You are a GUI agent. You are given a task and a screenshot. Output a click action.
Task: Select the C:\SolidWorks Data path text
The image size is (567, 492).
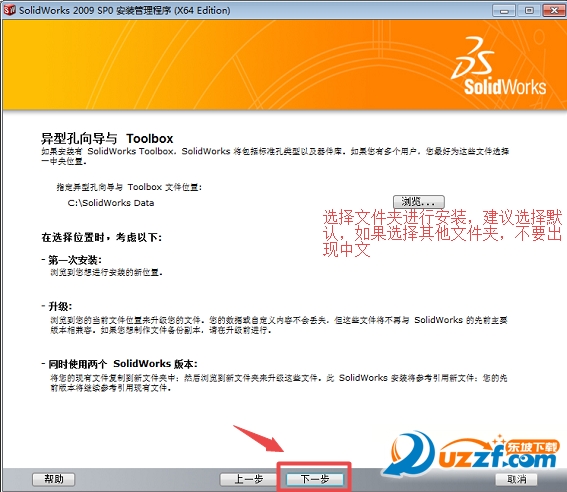point(111,203)
